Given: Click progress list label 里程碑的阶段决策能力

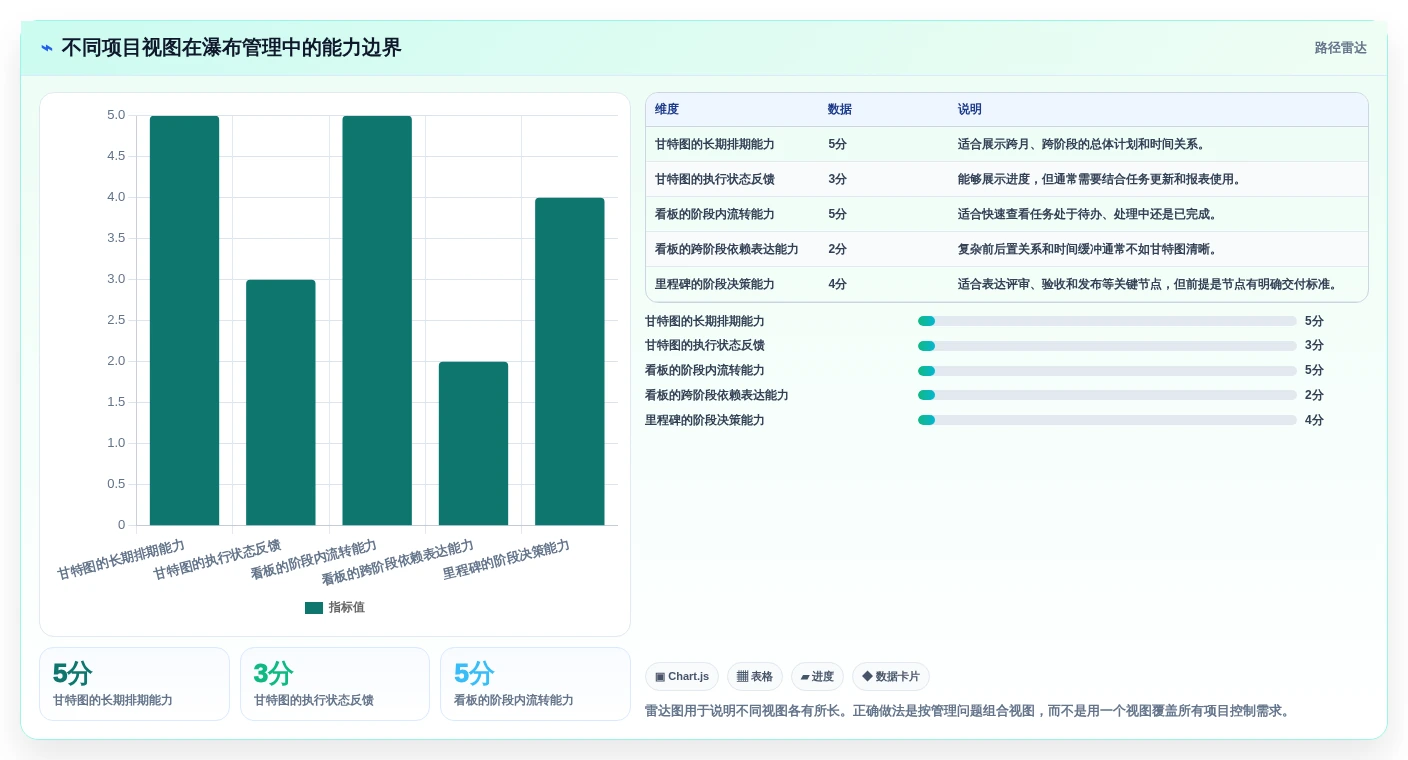Looking at the screenshot, I should pos(705,420).
